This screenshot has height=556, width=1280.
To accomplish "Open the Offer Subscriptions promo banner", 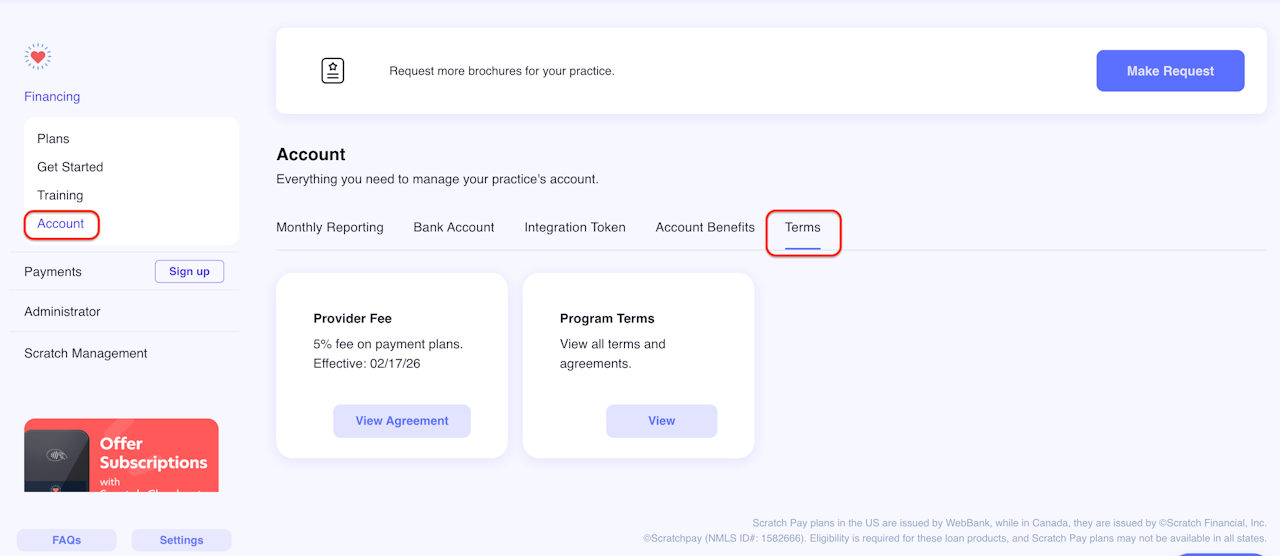I will 121,455.
